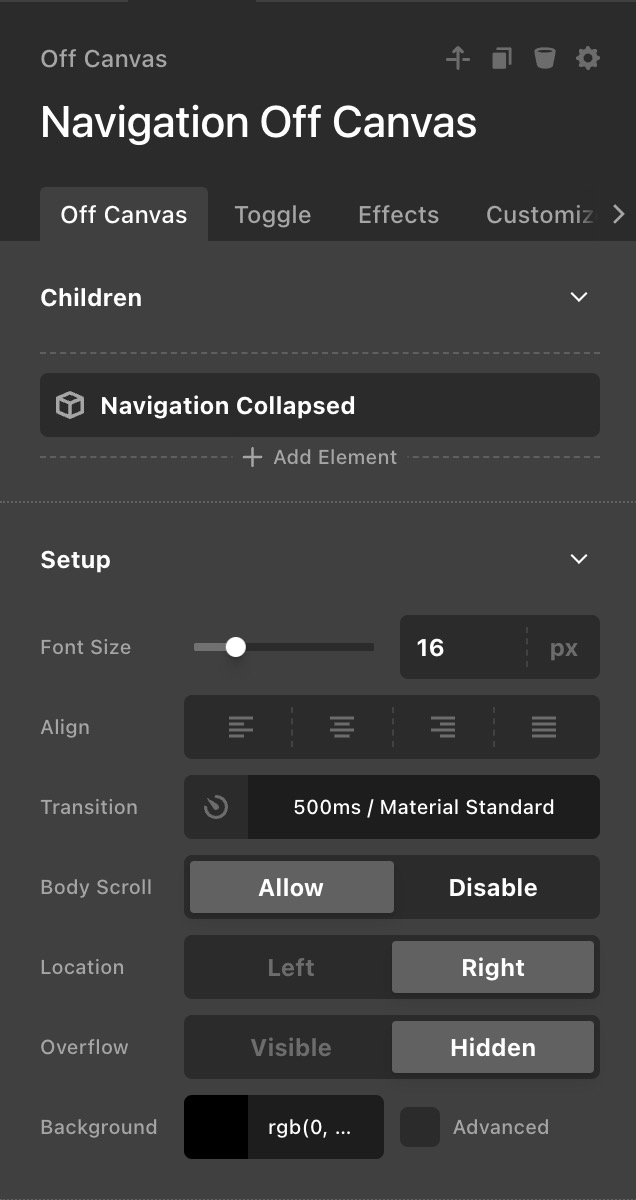Click the duplicate element icon
The height and width of the screenshot is (1200, 636).
point(501,59)
